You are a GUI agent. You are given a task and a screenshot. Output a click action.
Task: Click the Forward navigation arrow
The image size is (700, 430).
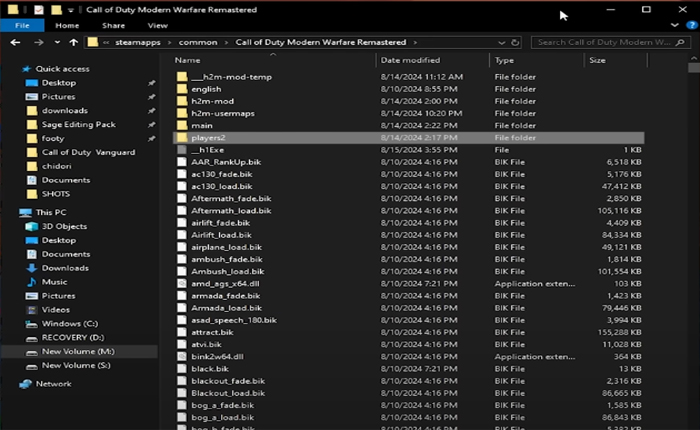[39, 42]
